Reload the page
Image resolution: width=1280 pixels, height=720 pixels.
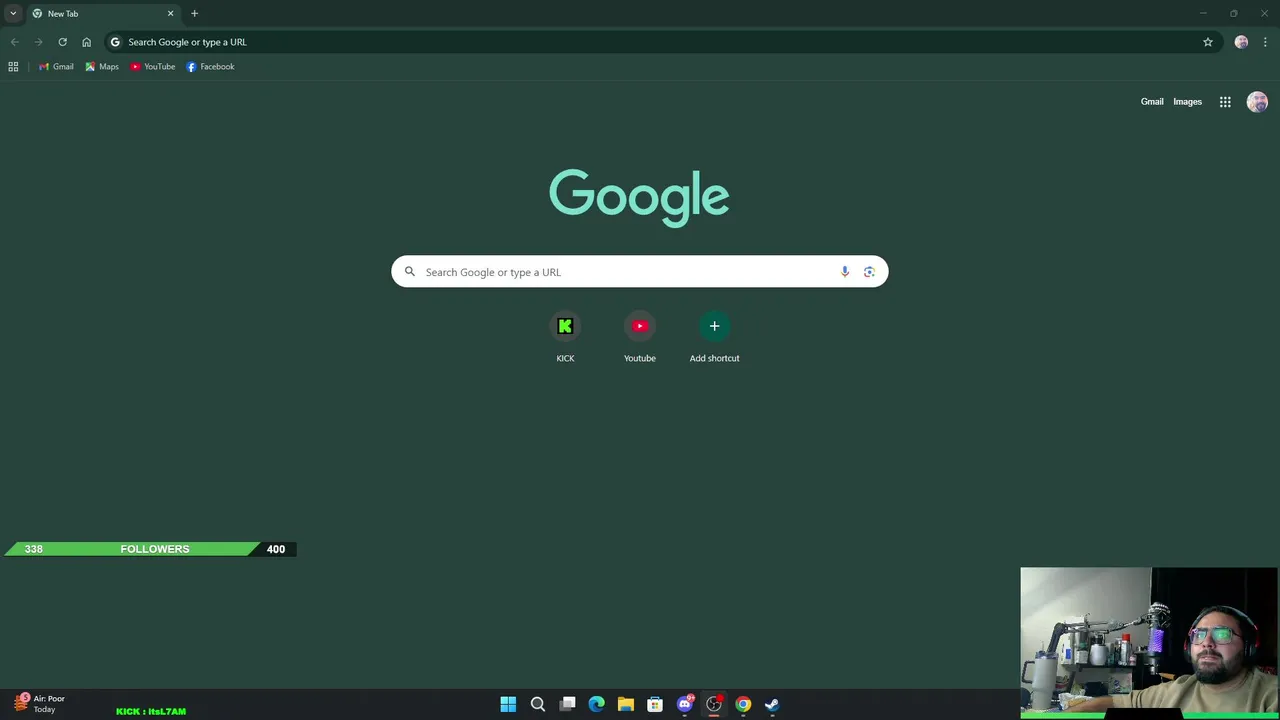[x=62, y=42]
